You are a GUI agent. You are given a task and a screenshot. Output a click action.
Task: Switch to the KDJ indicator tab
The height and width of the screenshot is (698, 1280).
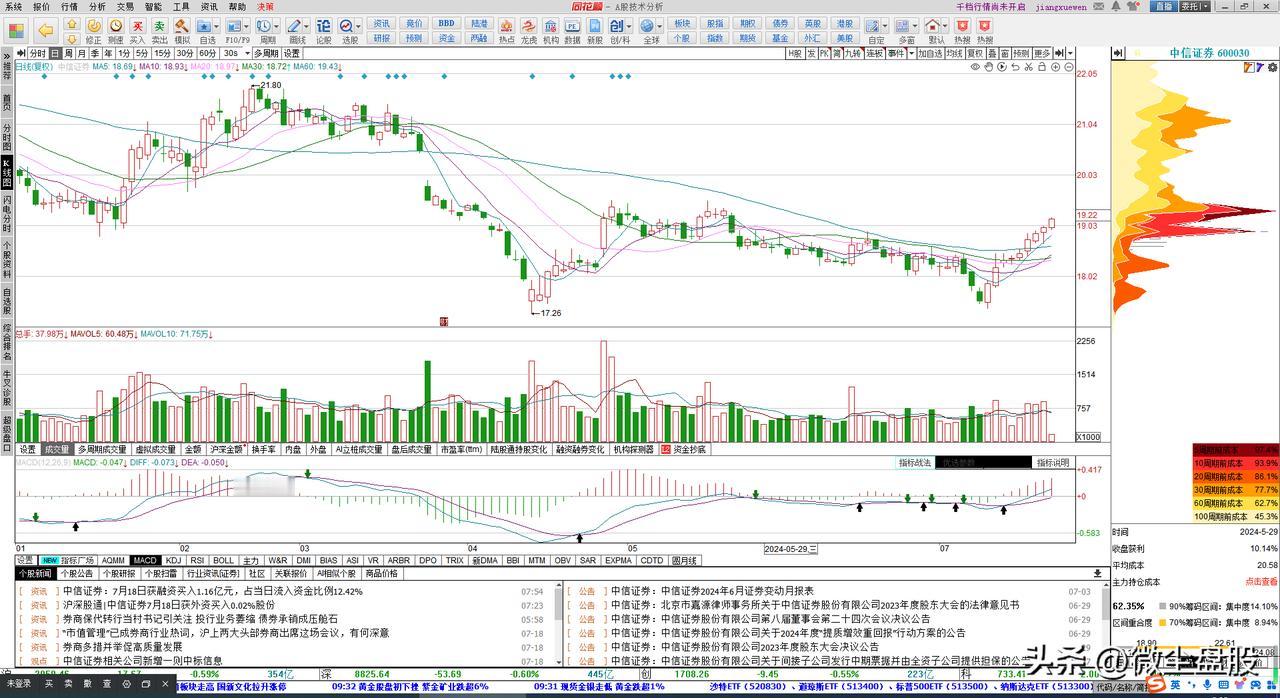click(x=174, y=561)
